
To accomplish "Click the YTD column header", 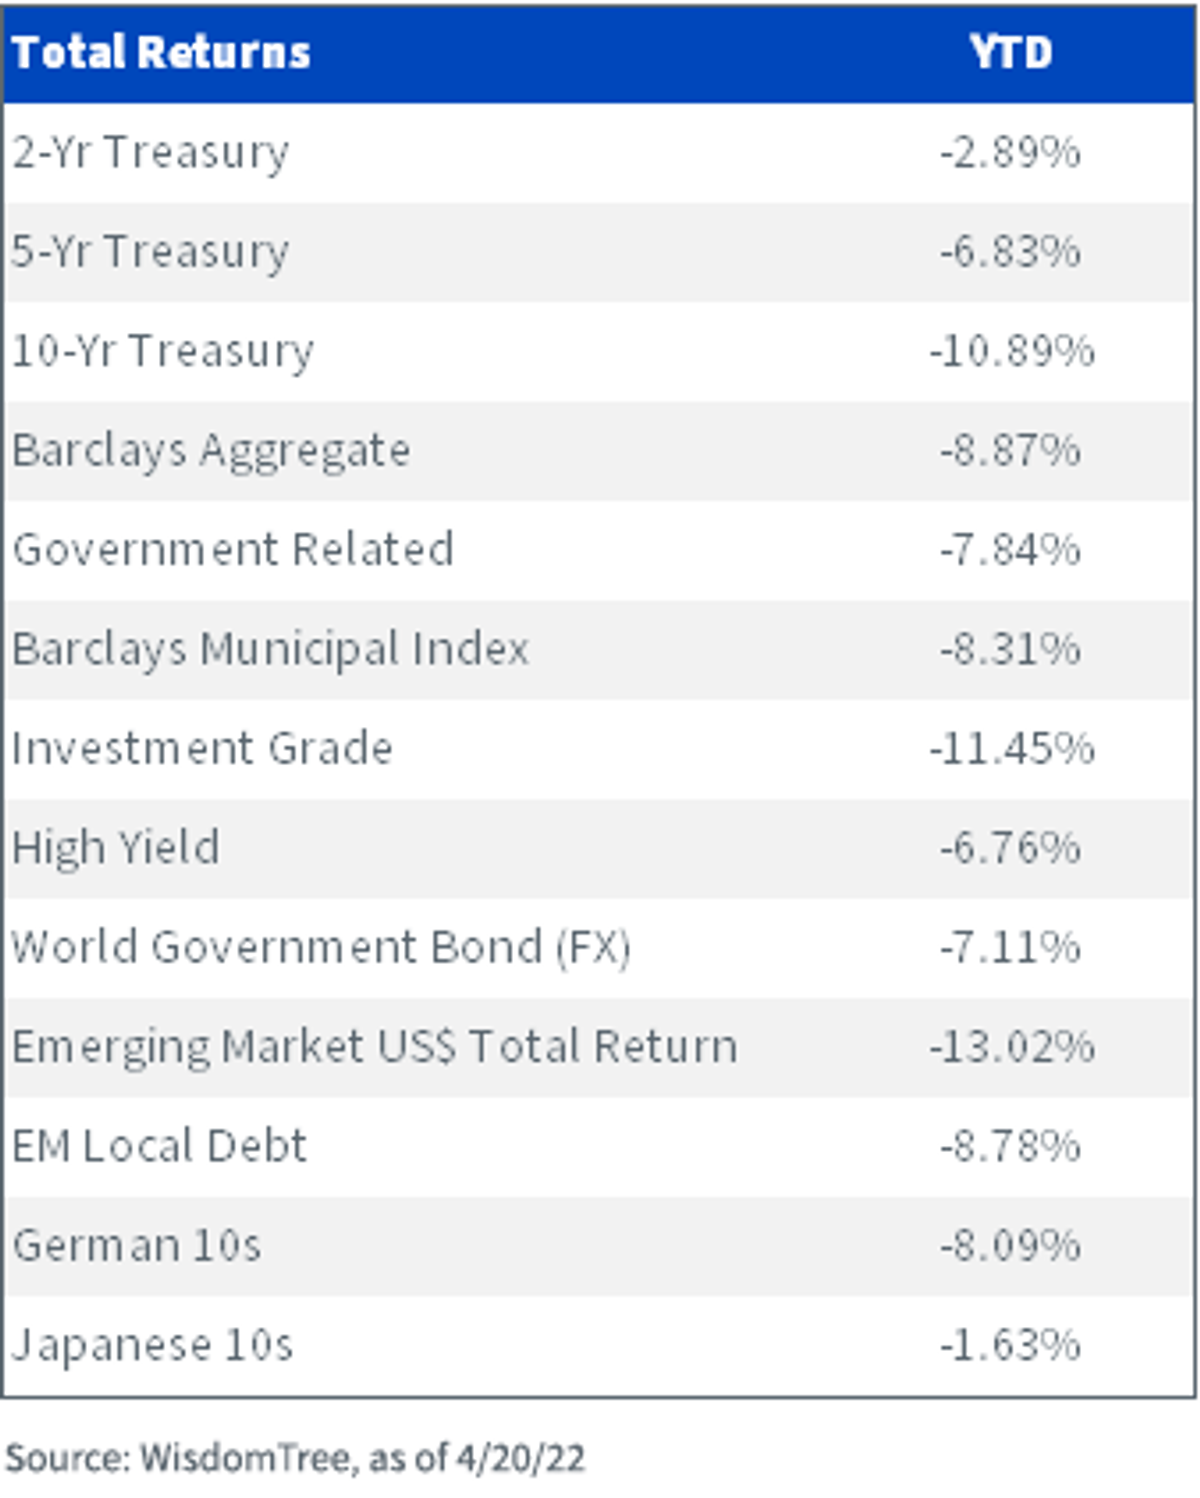I will coord(1011,52).
